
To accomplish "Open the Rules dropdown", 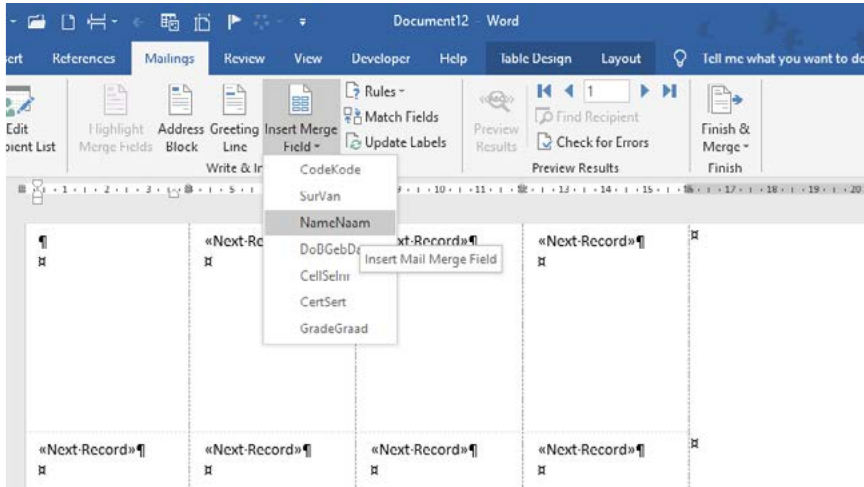I will point(375,91).
